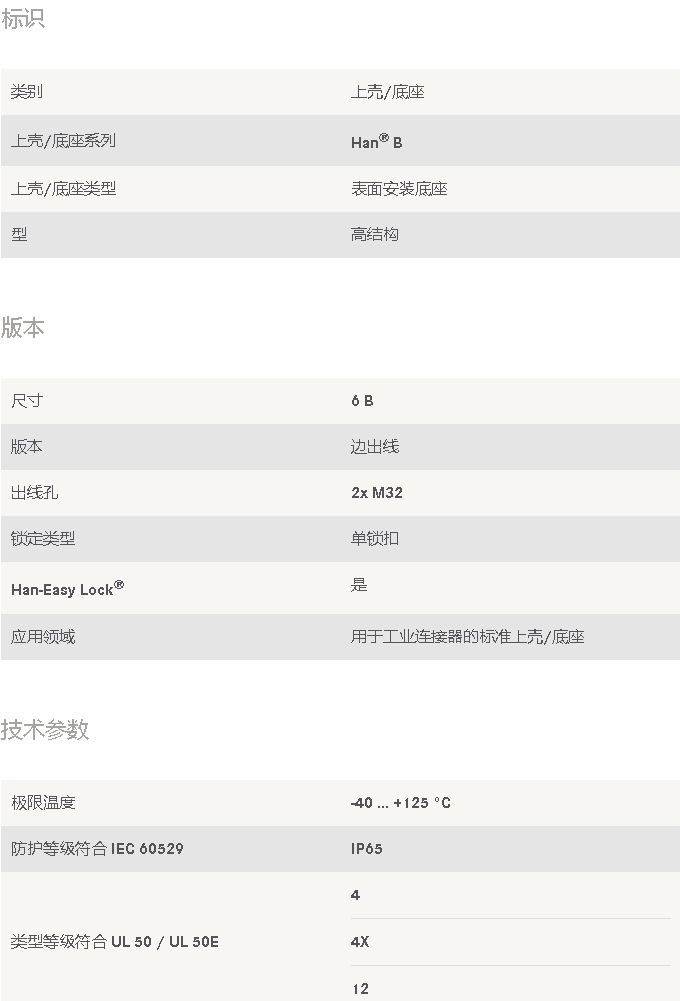Screen dimensions: 680x1001
Task: Click the 防护等级符合 IEC 60529 label
Action: coord(97,849)
